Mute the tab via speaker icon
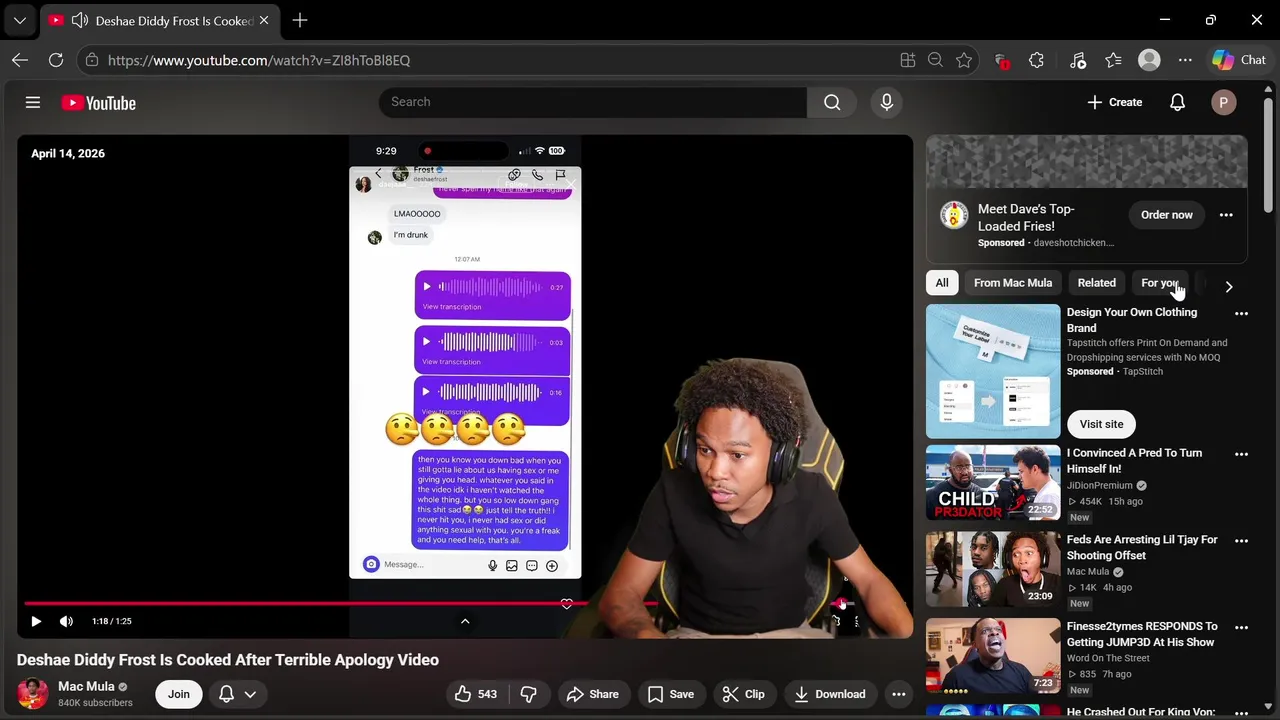Image resolution: width=1280 pixels, height=720 pixels. tap(80, 20)
